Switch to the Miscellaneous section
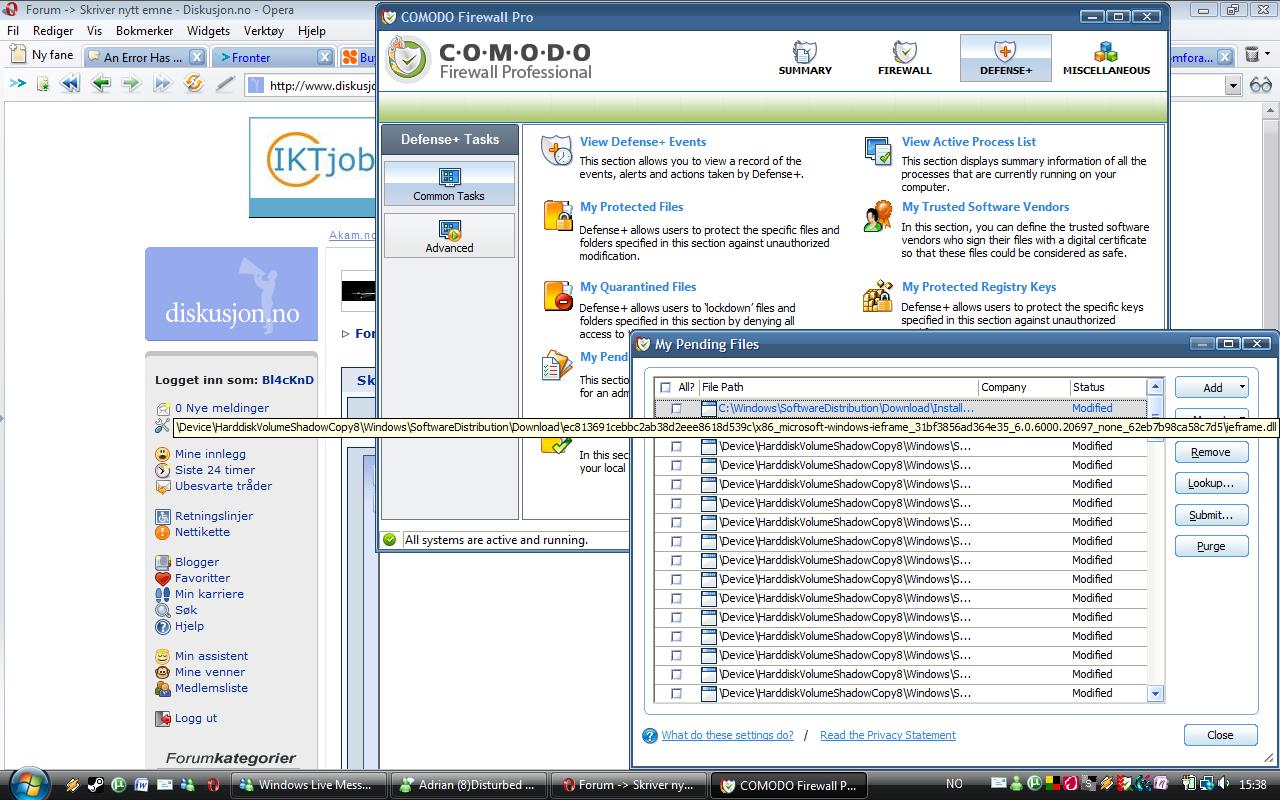 (x=1106, y=58)
